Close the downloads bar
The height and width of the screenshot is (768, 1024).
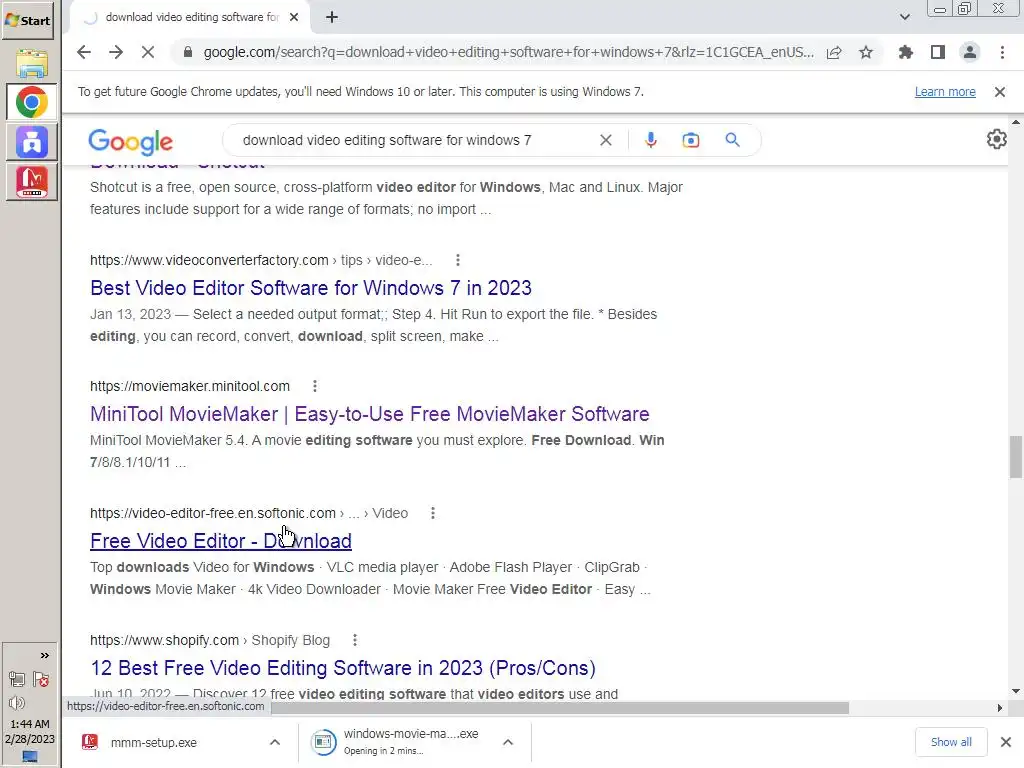tap(1006, 742)
